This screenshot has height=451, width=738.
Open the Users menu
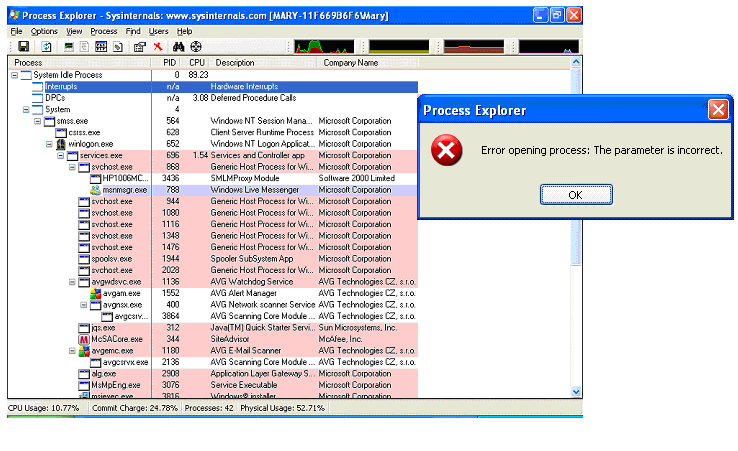coord(159,32)
